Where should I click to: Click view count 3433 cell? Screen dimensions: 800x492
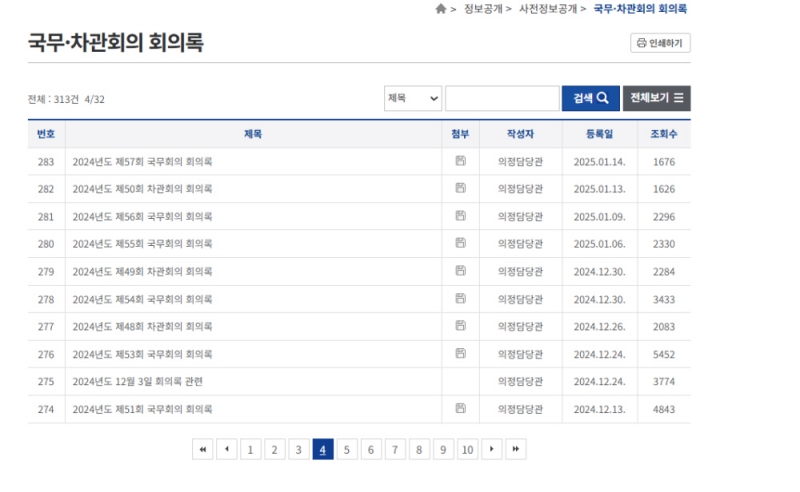tap(664, 299)
